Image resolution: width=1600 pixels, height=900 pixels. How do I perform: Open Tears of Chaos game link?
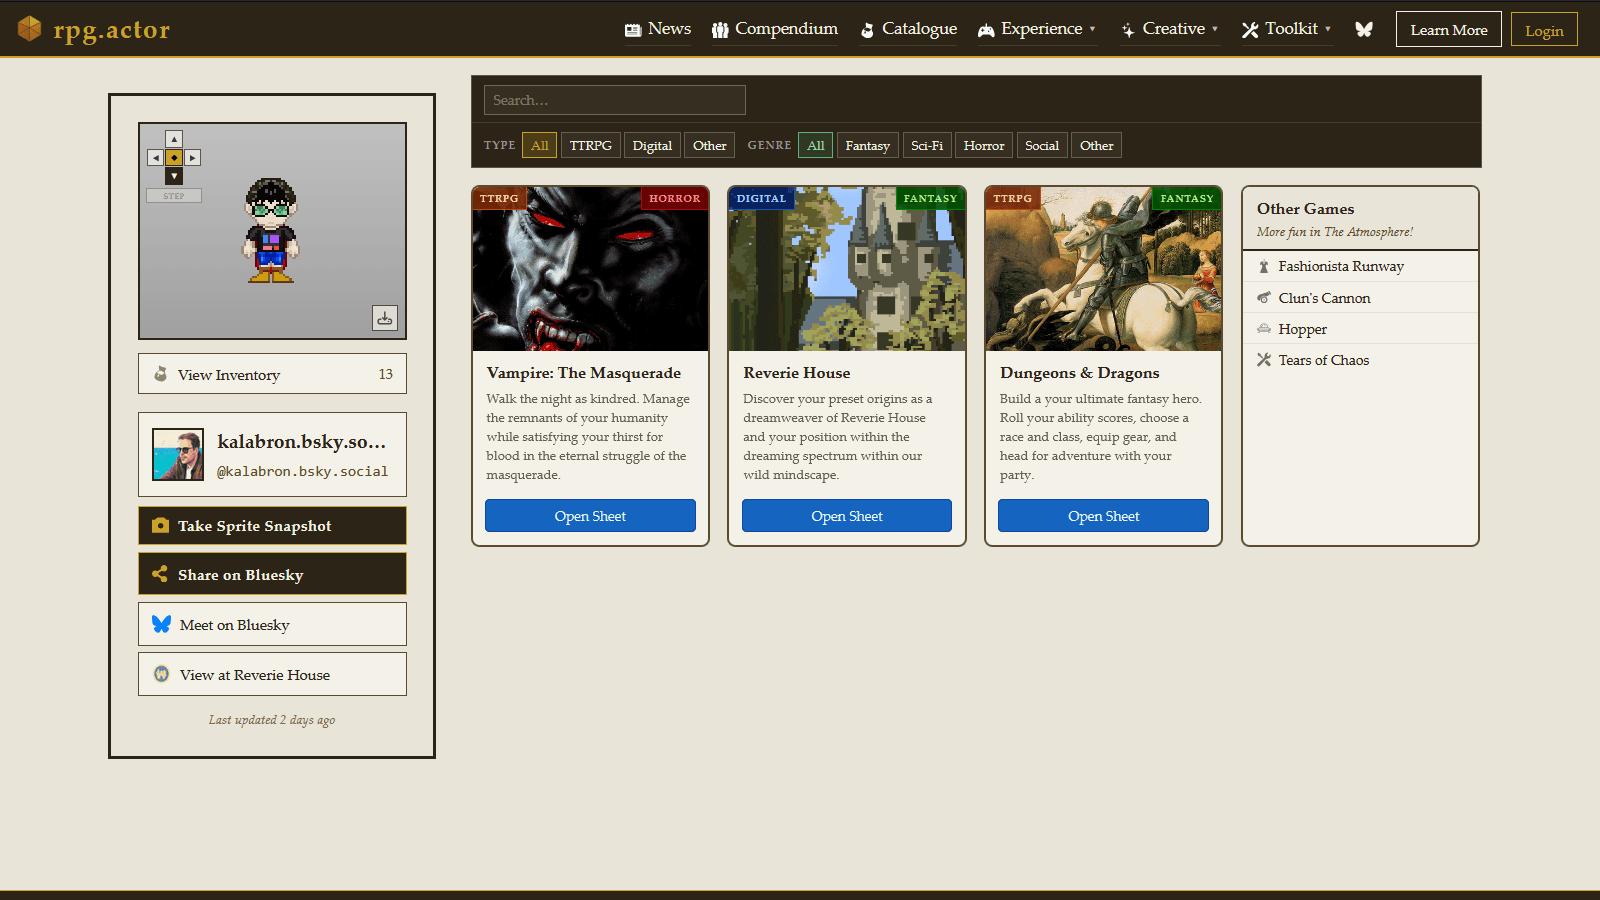coord(1360,360)
